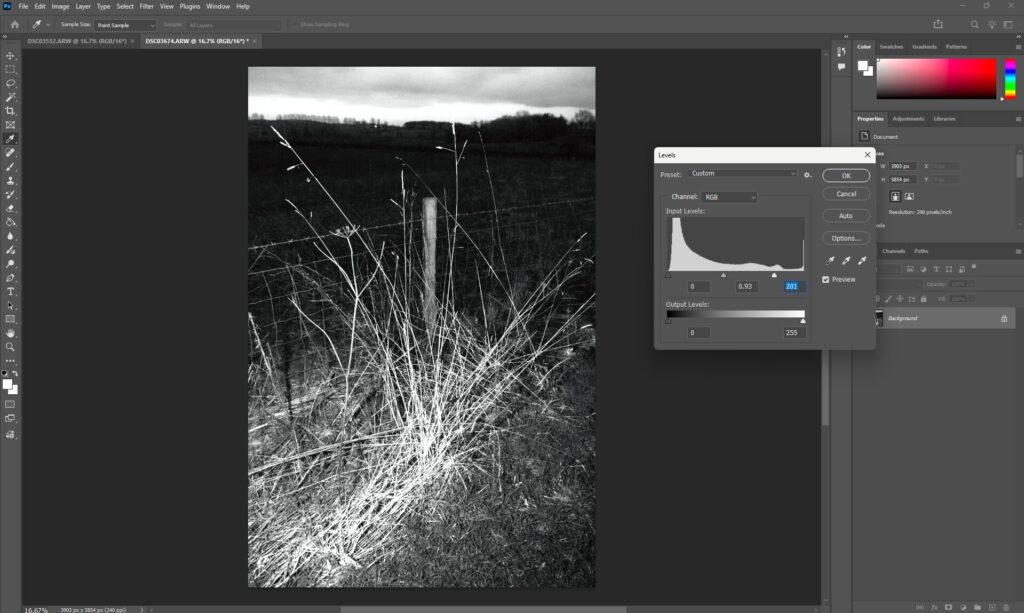The width and height of the screenshot is (1024, 613).
Task: Pick the Zoom tool from the toolbar
Action: coord(10,347)
